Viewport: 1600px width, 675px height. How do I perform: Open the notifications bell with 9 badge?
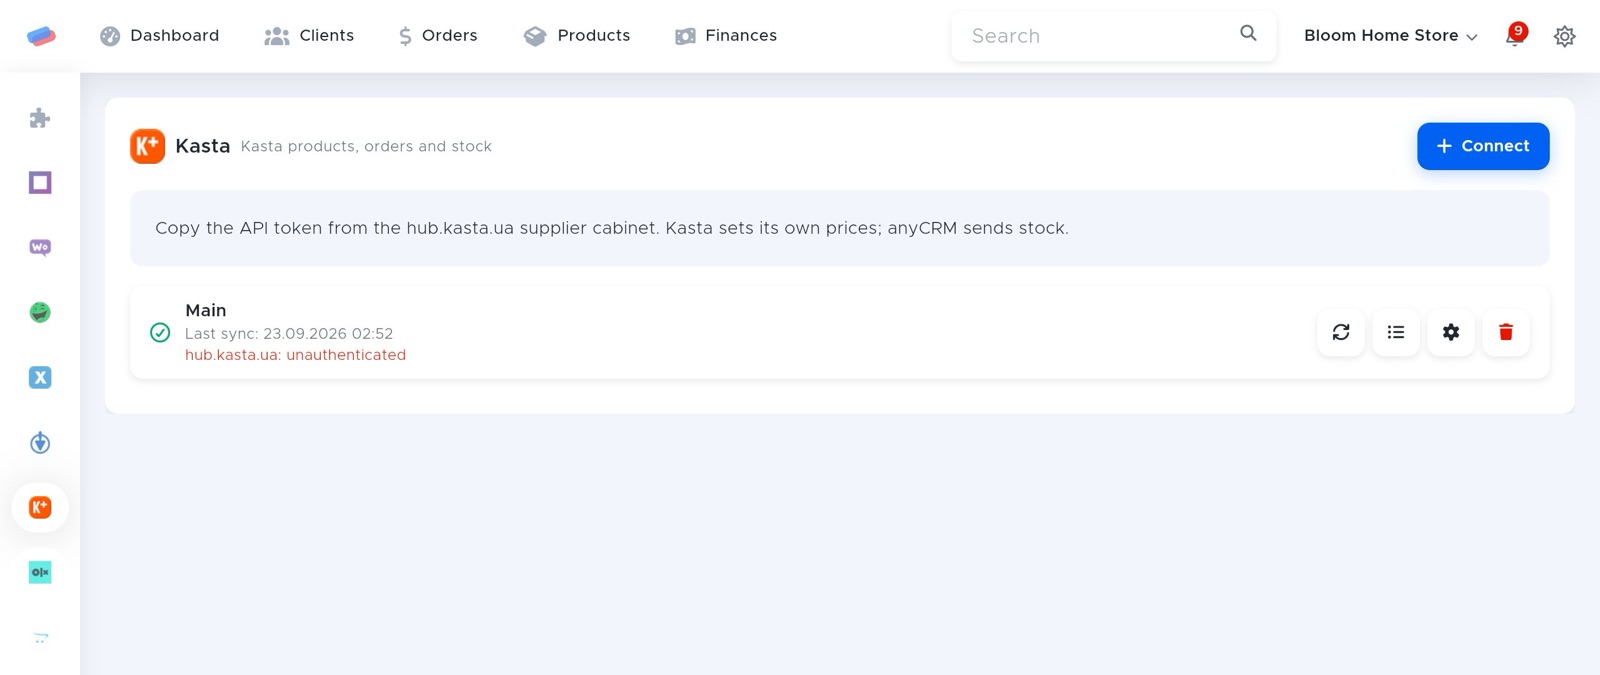1516,35
